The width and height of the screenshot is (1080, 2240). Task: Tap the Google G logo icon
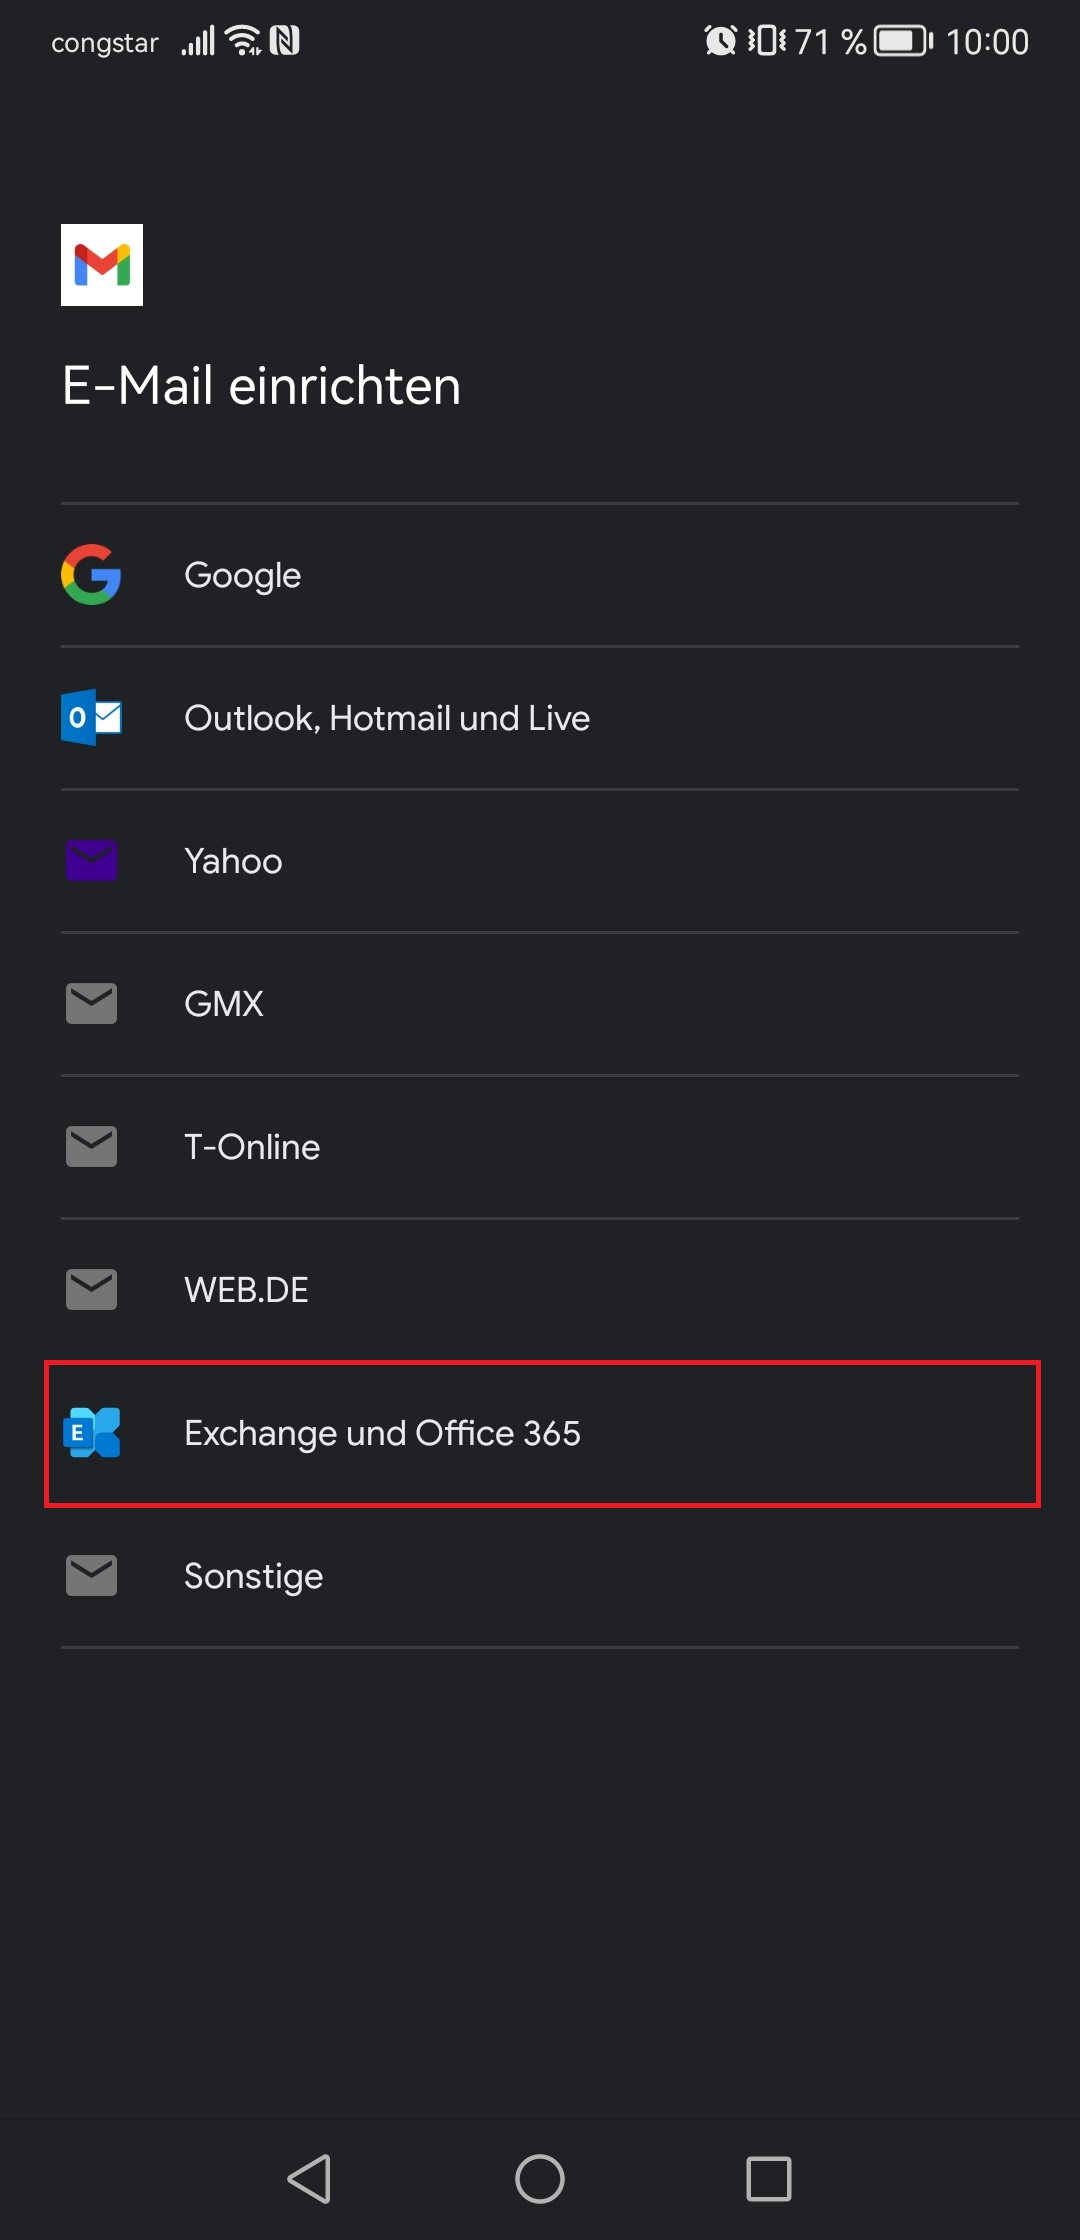(x=91, y=575)
